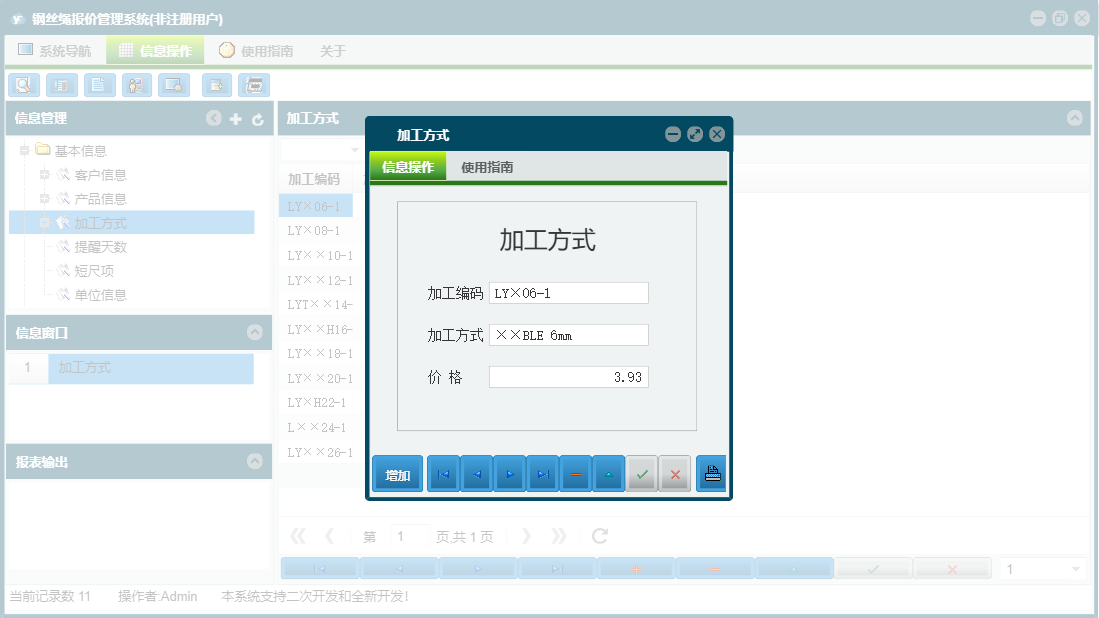Click the add-record icon with green plus
The height and width of the screenshot is (618, 1099).
tap(216, 85)
